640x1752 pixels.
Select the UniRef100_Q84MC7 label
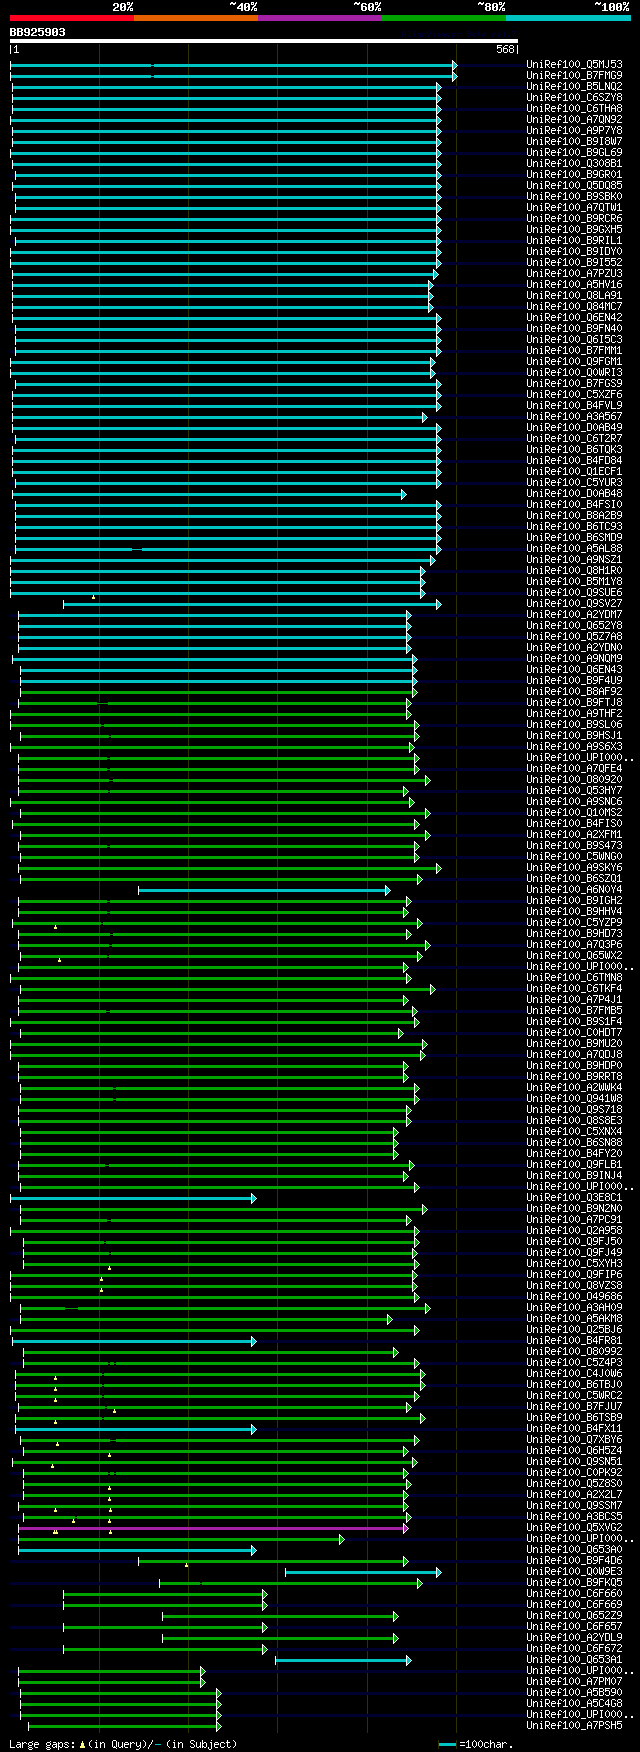574,307
